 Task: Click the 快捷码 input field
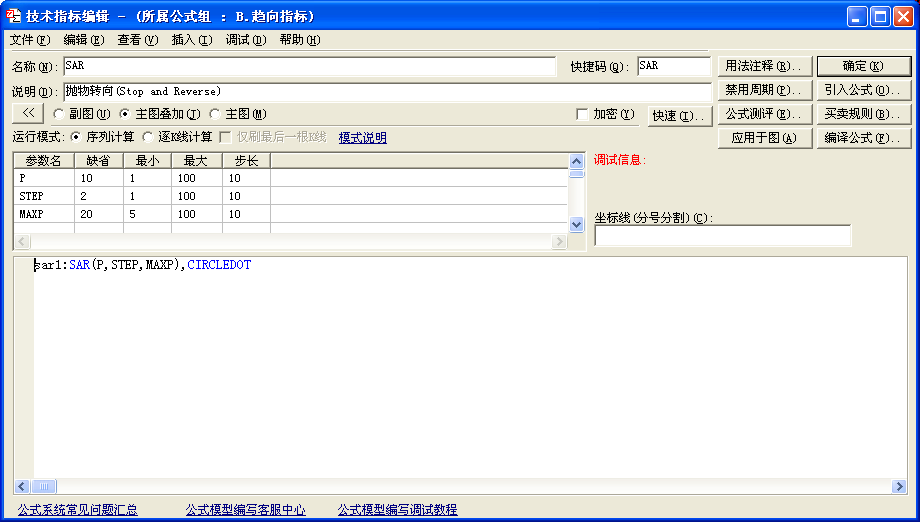pos(674,66)
